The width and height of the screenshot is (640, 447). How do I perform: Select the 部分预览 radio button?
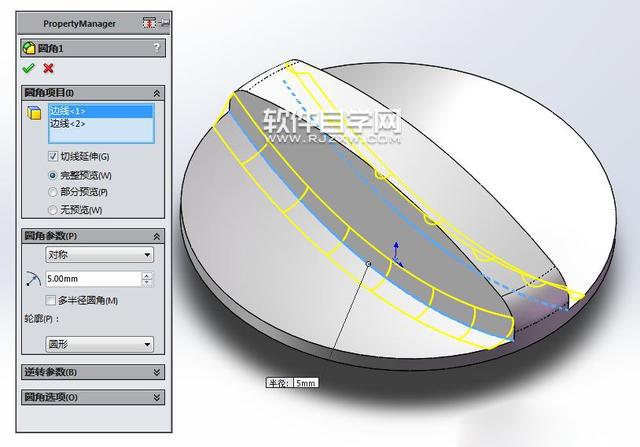click(x=53, y=192)
